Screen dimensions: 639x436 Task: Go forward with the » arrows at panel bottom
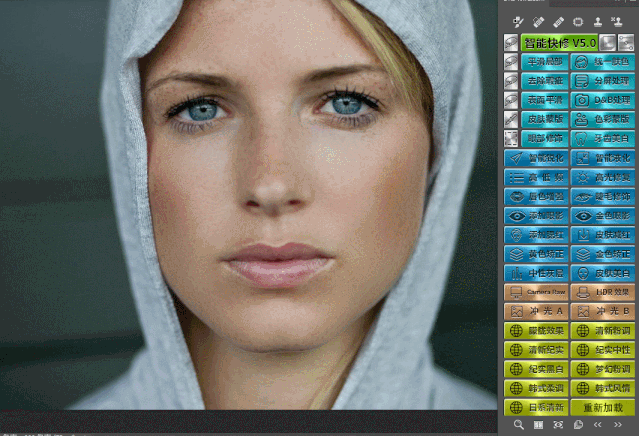[x=618, y=425]
